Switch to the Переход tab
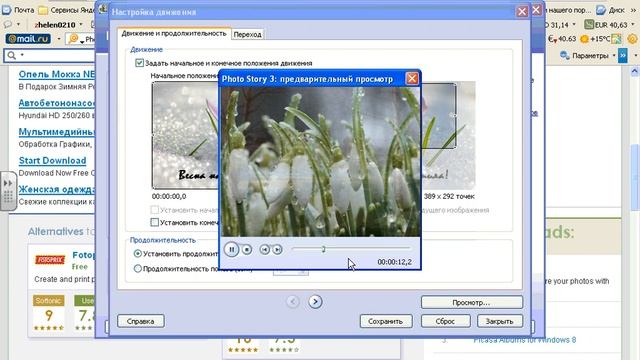This screenshot has width=640, height=360. click(247, 35)
